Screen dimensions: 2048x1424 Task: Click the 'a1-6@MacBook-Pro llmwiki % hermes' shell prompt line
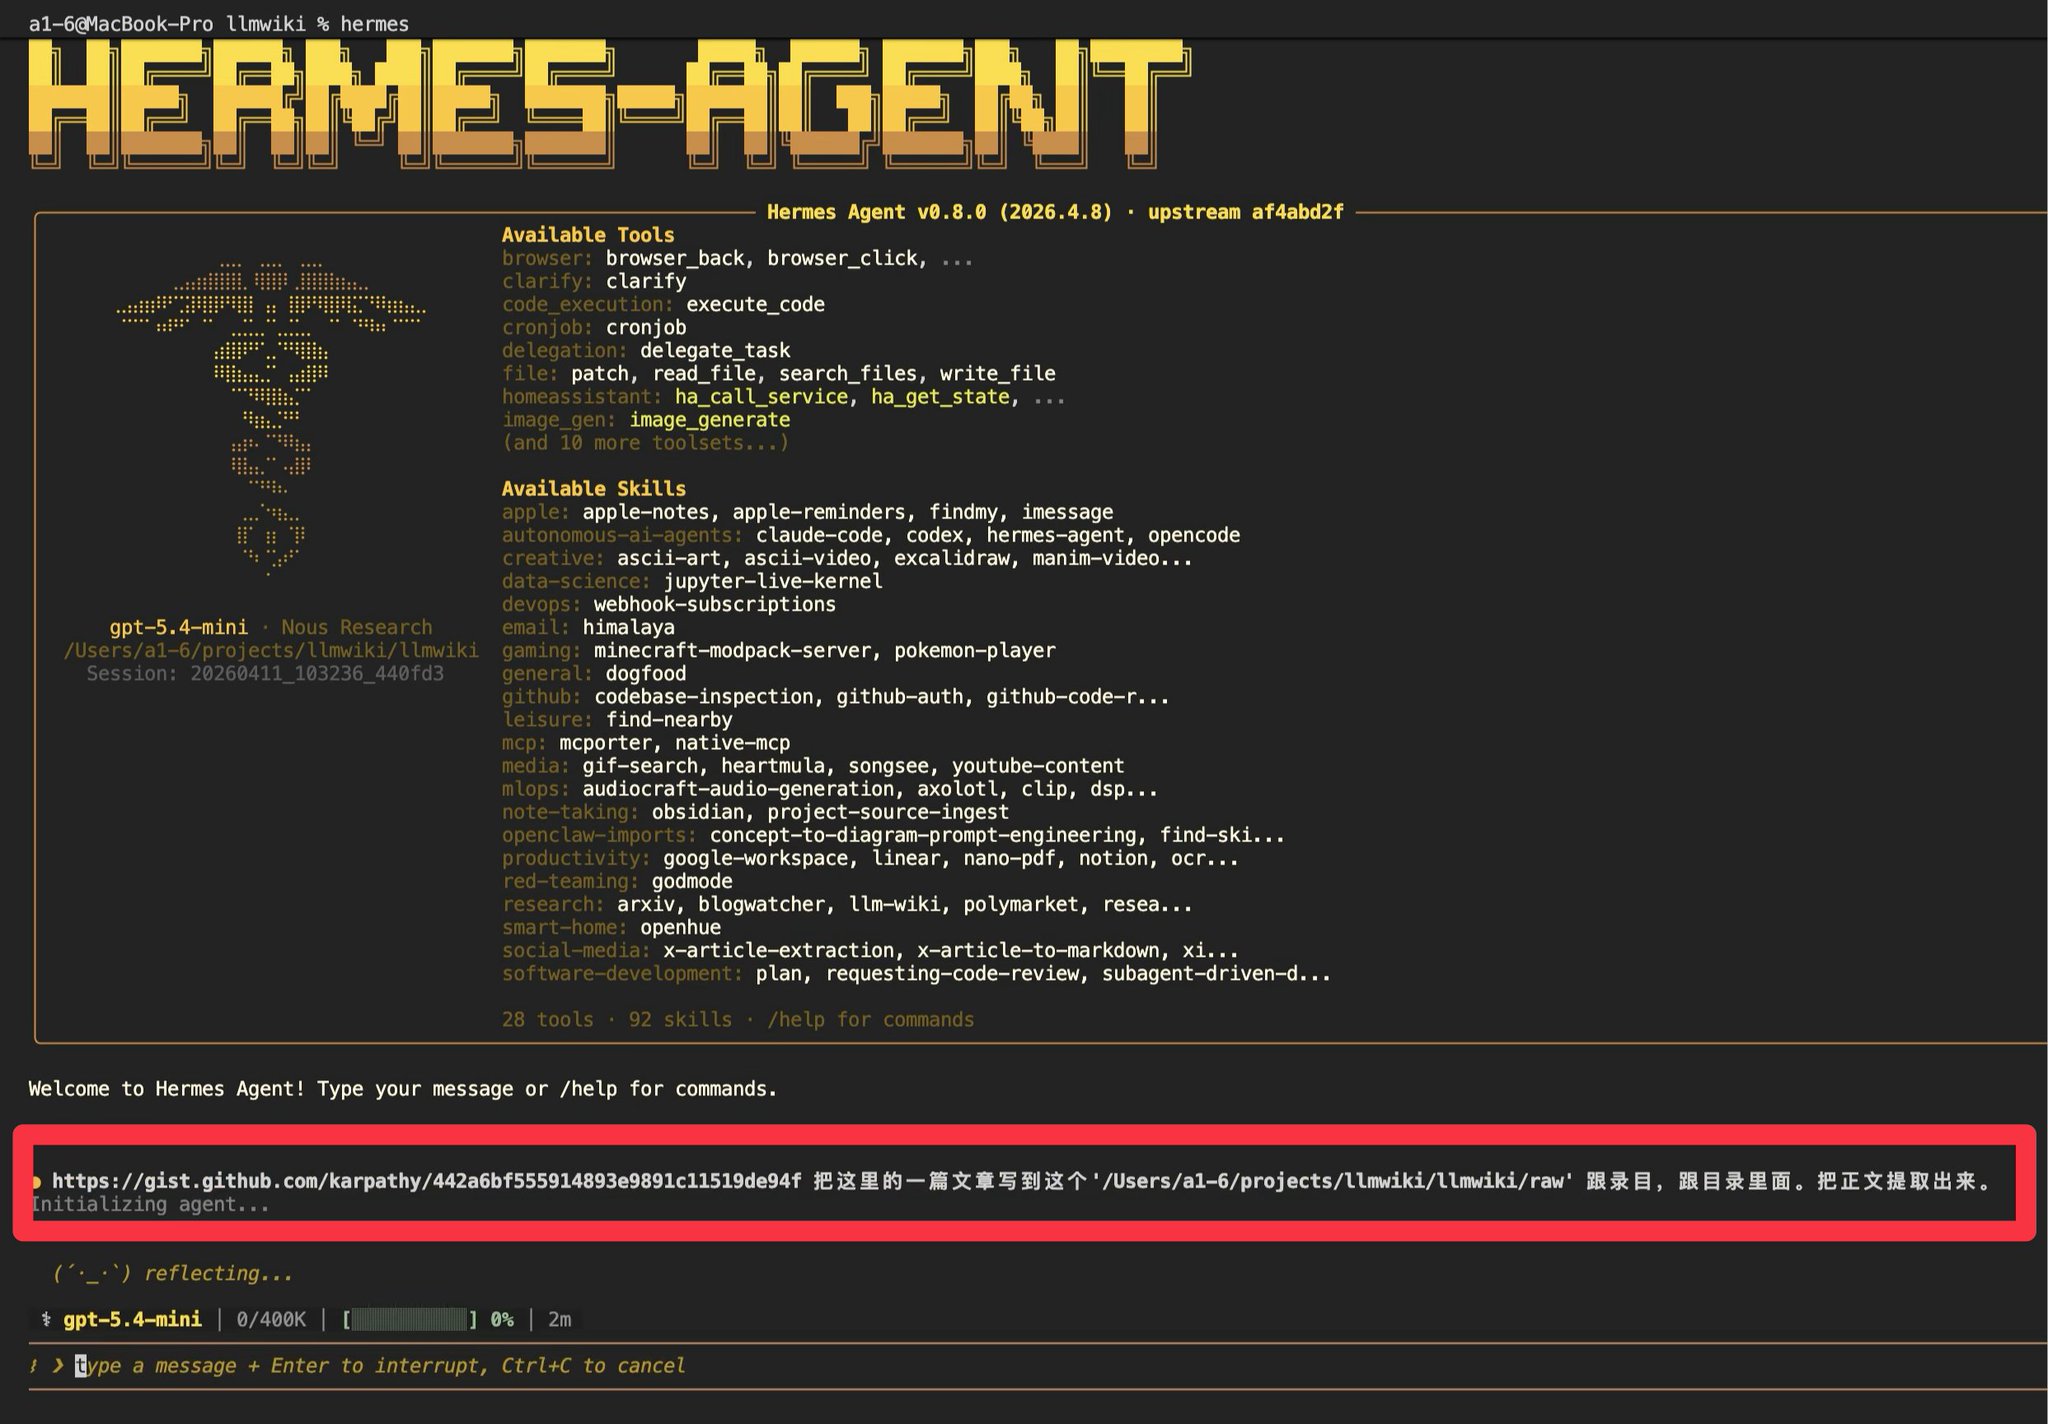tap(219, 24)
